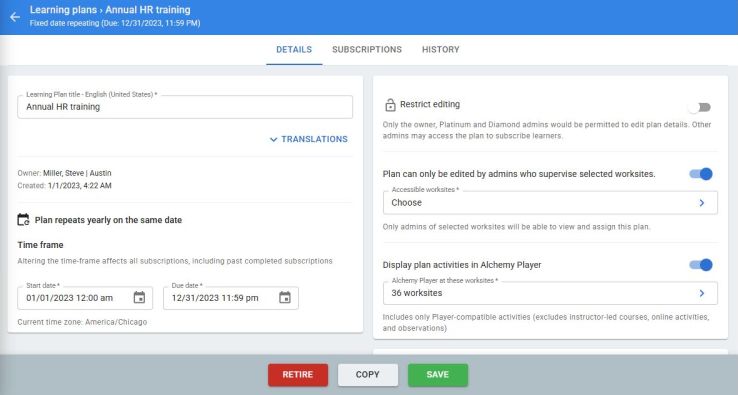Click the Learning plans breadcrumb link

[63, 9]
